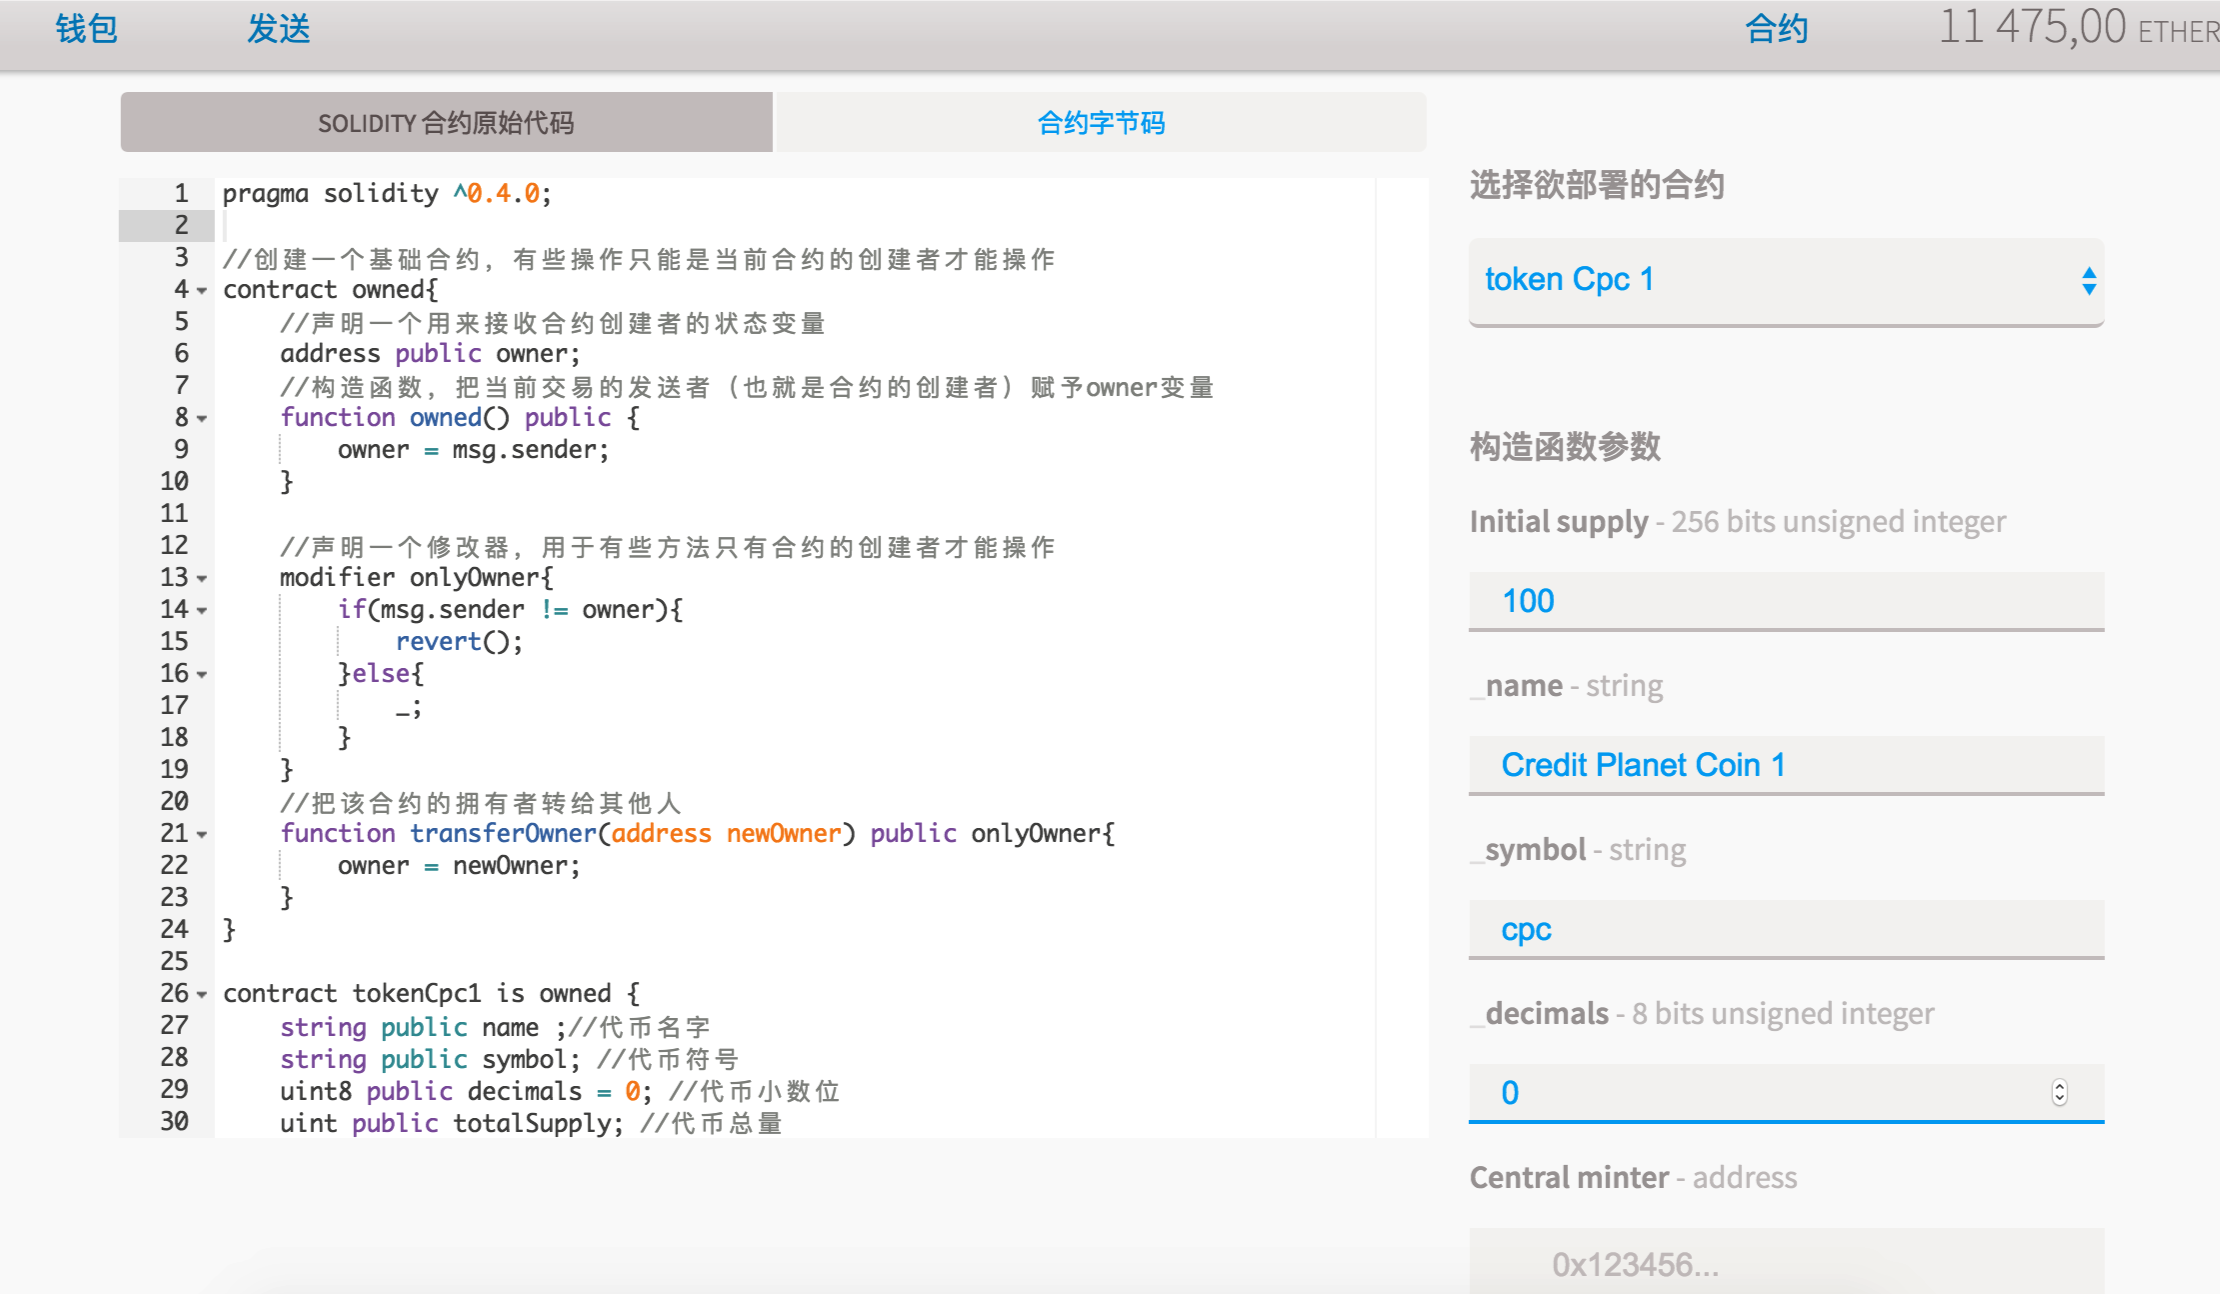Click the _name field 'Credit Planet Coin 1'

tap(1786, 765)
